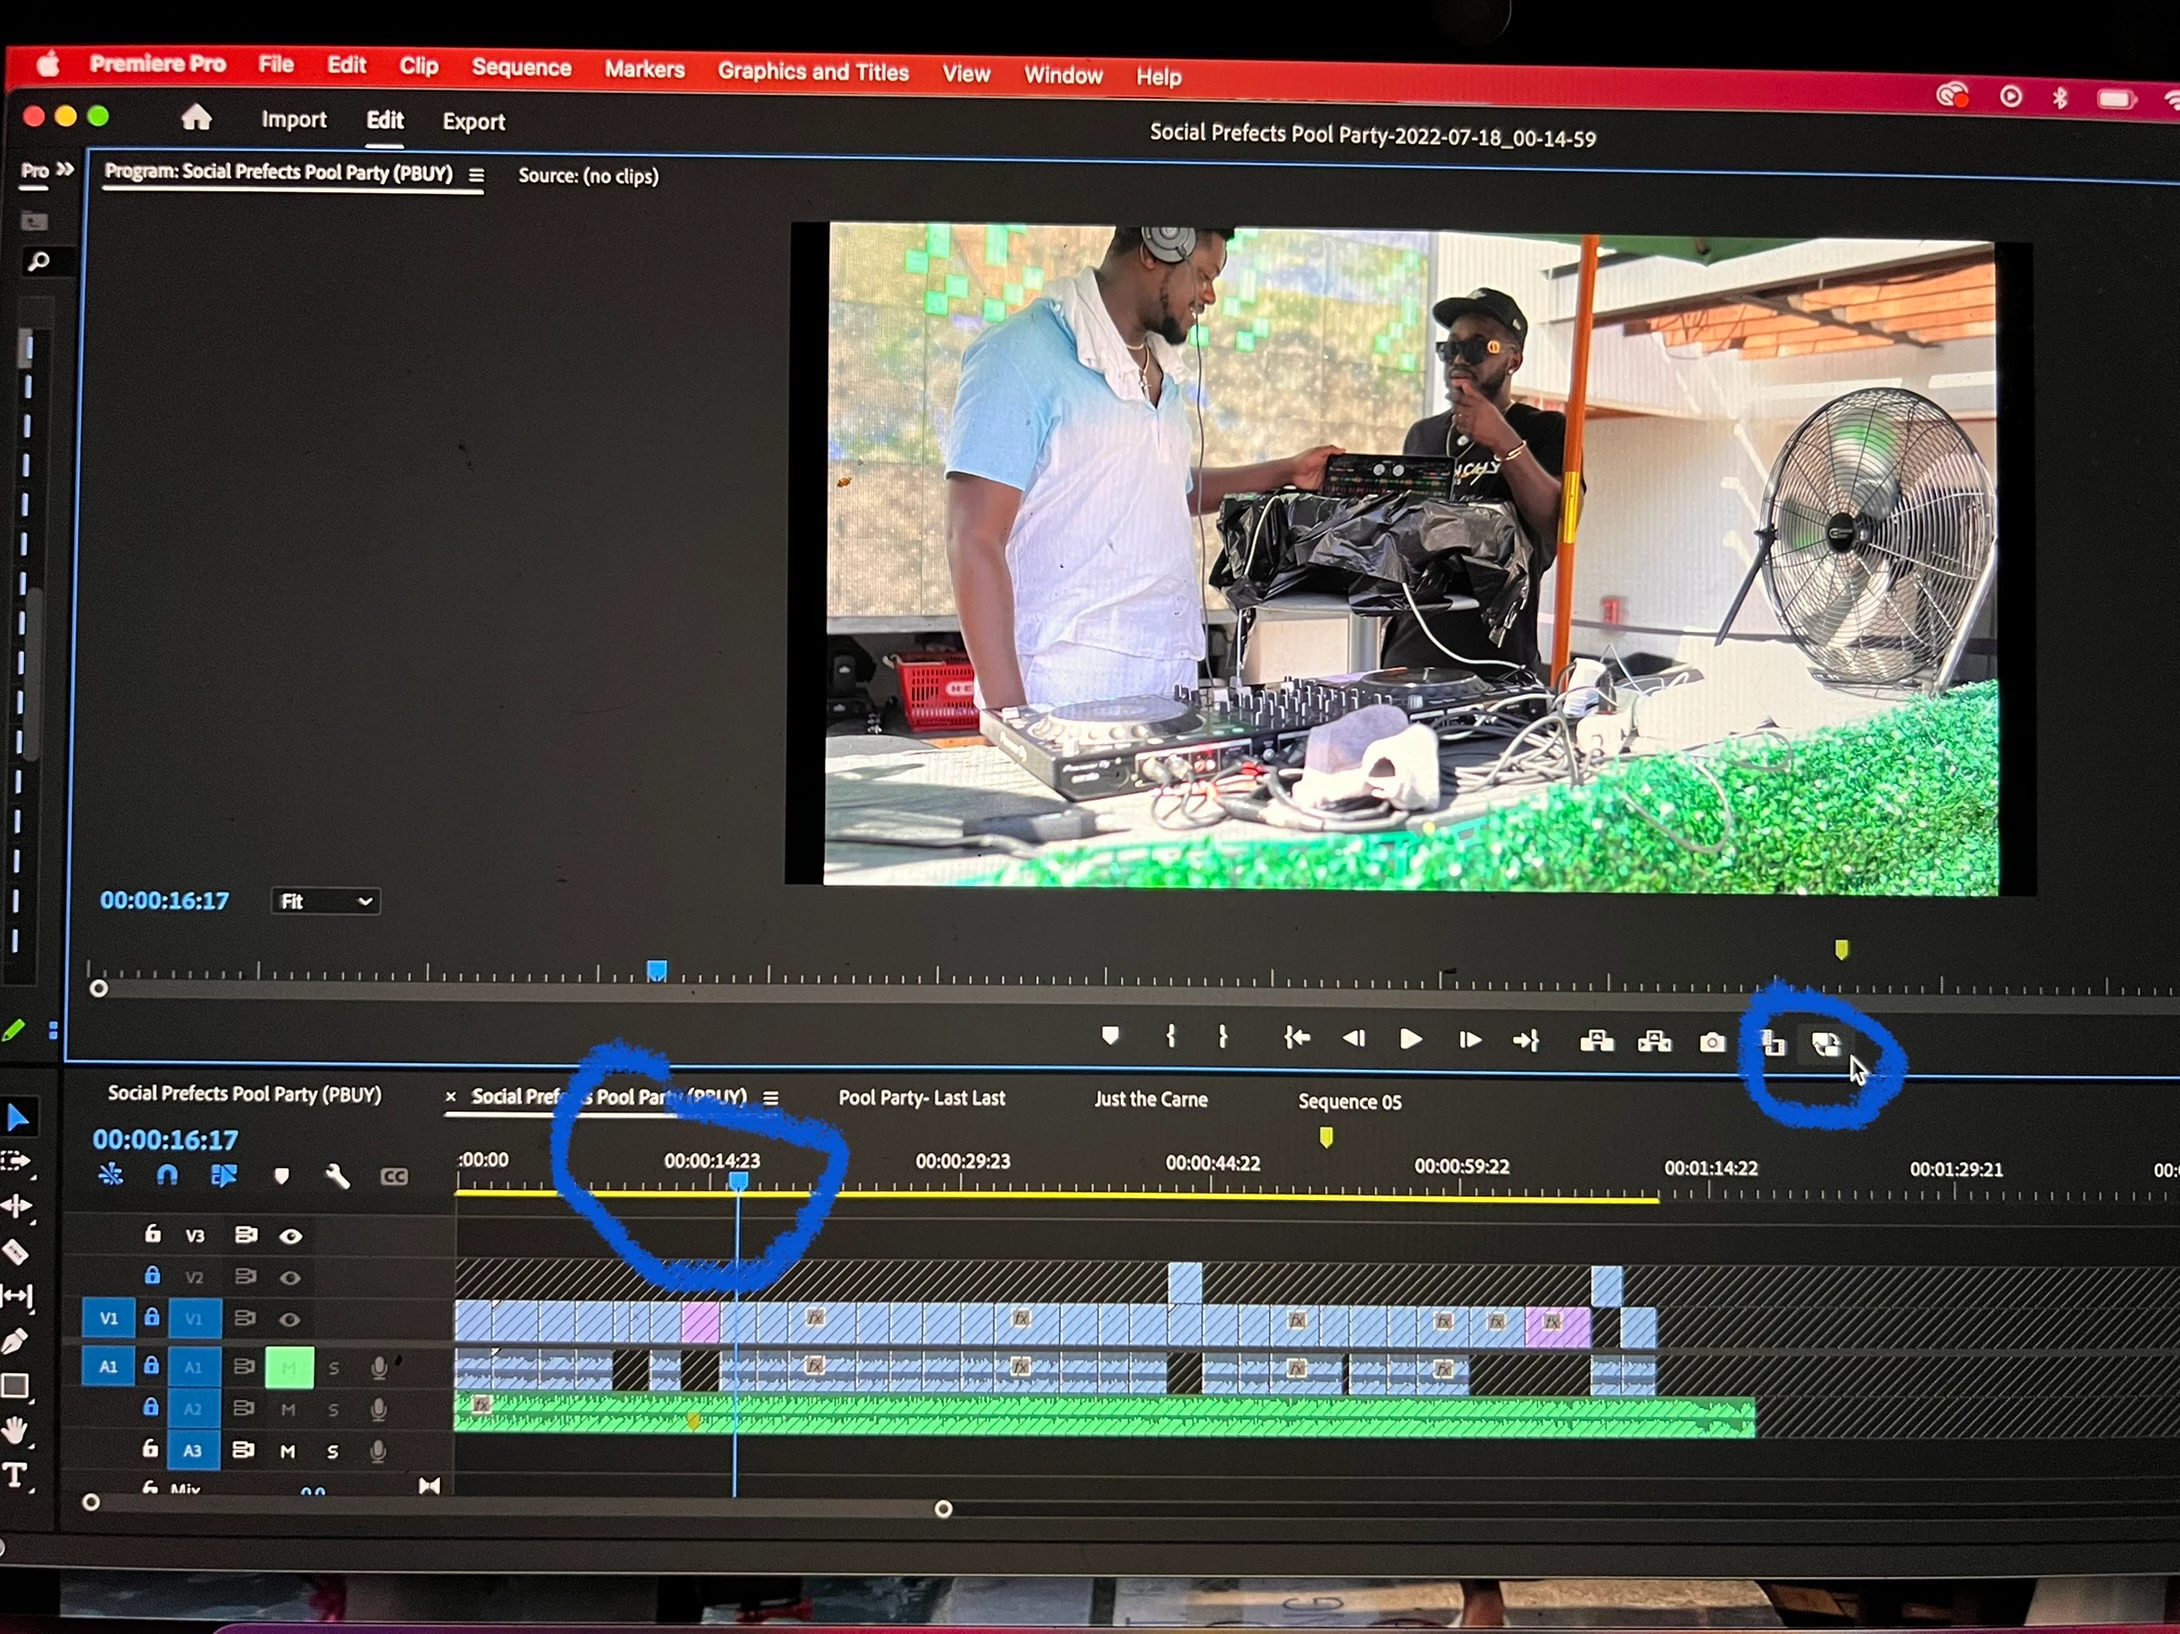Select the Razor tool in toolbar
The height and width of the screenshot is (1634, 2180).
pos(15,1251)
